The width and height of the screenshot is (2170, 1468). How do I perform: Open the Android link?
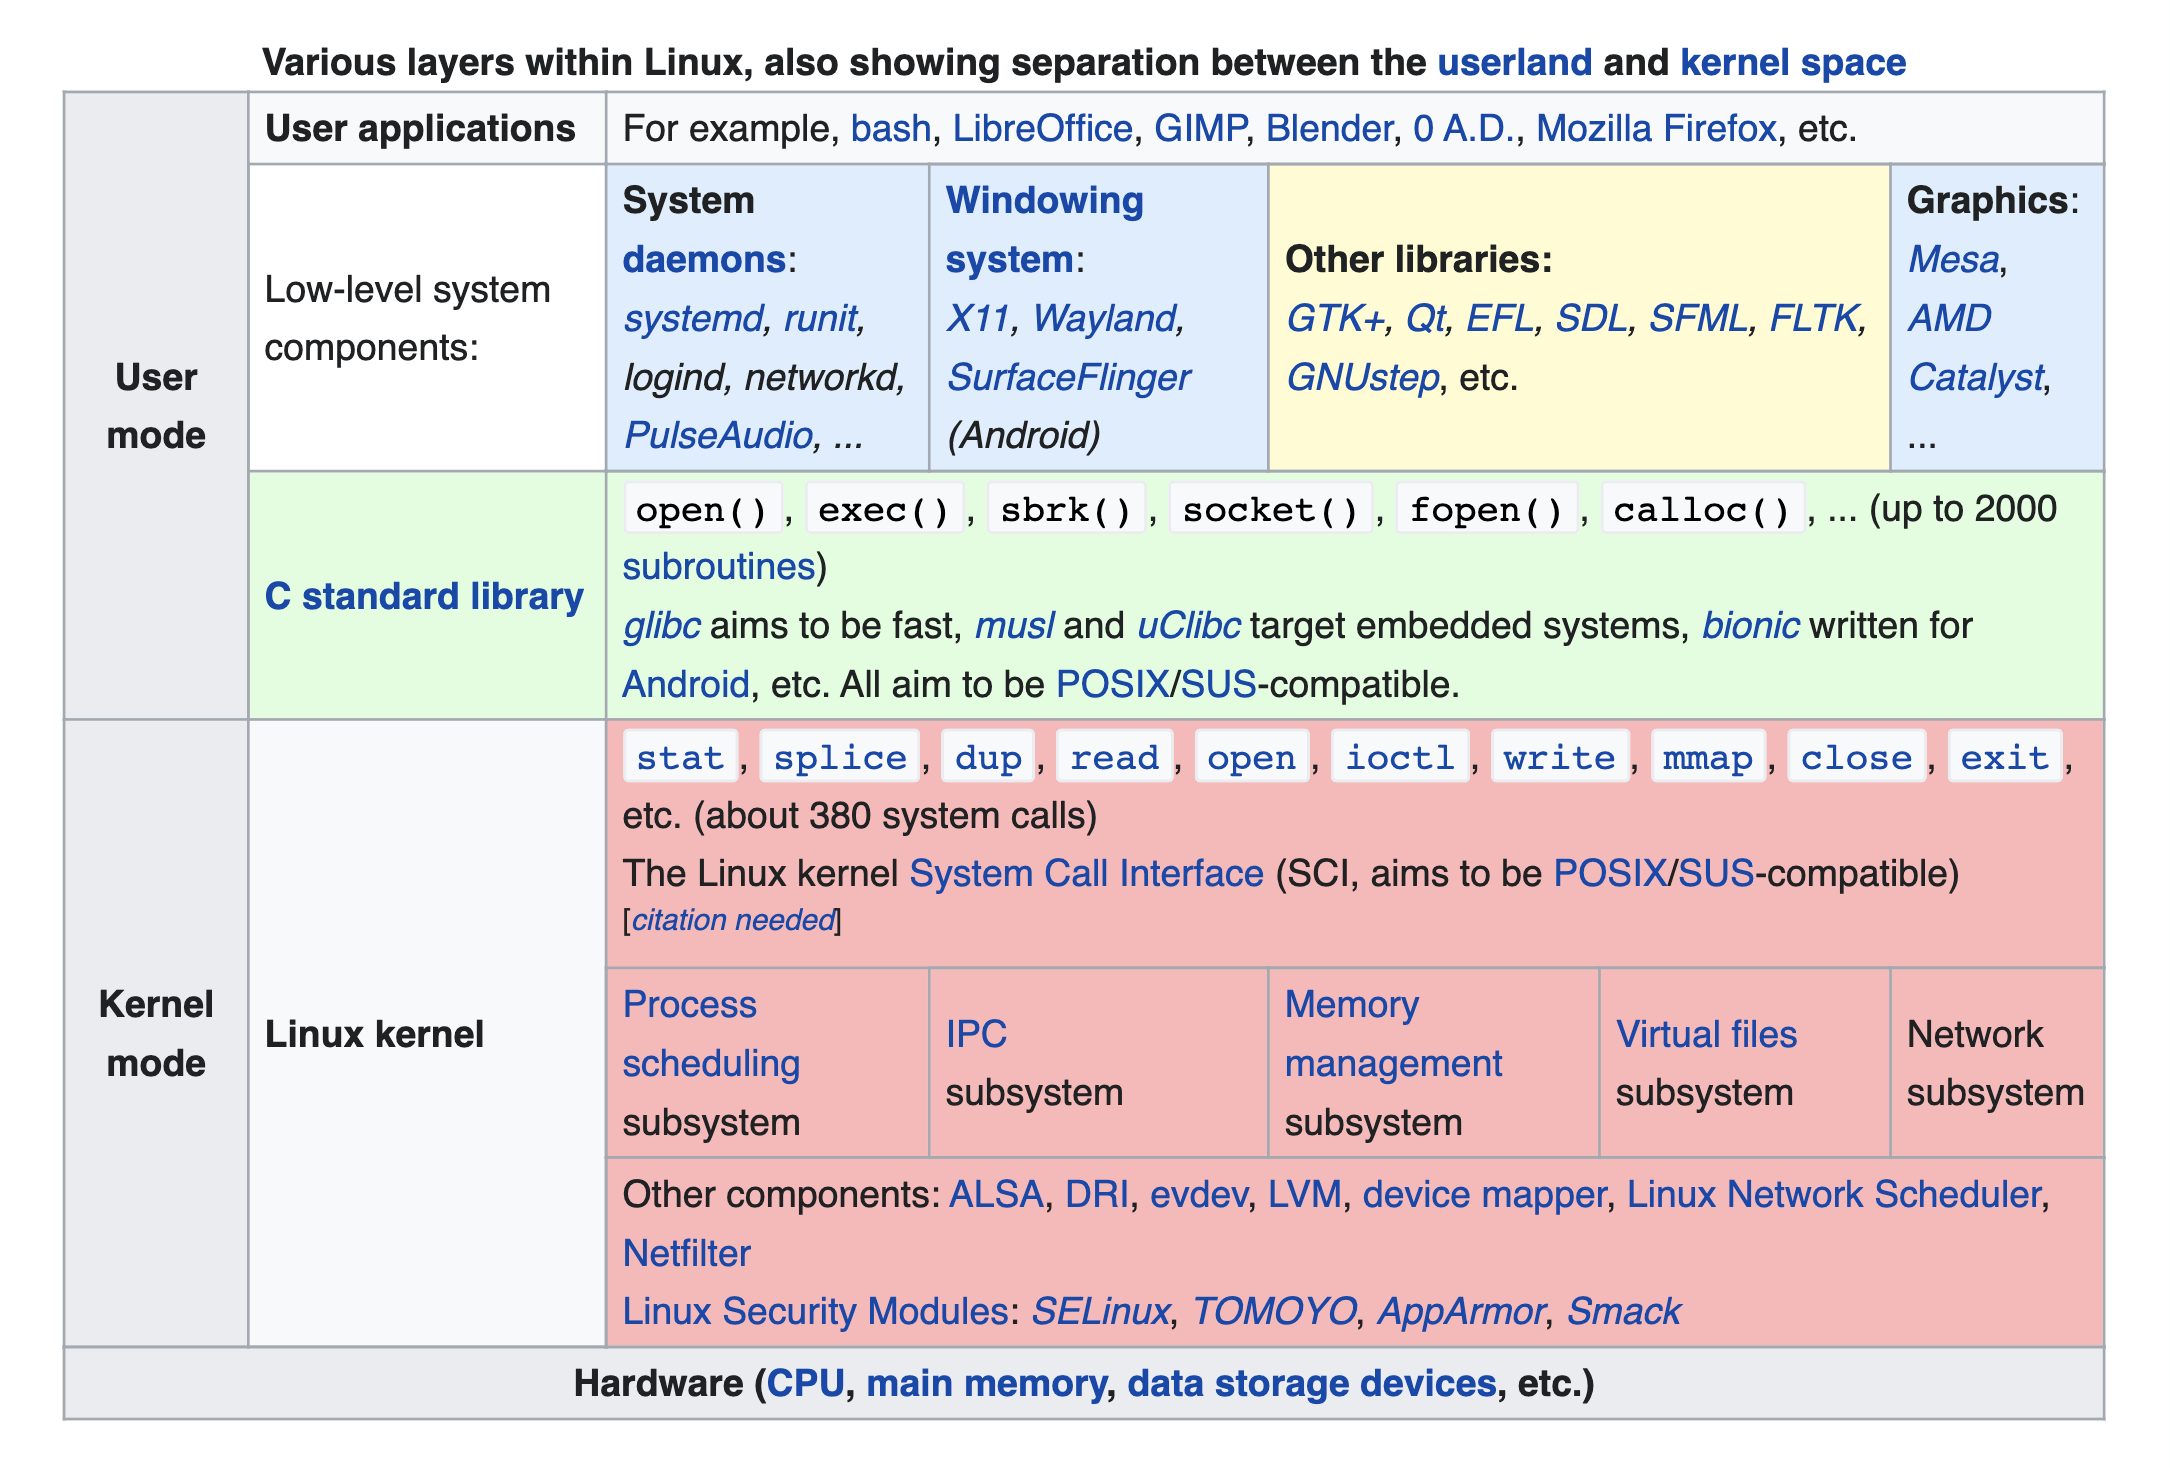pyautogui.click(x=685, y=684)
